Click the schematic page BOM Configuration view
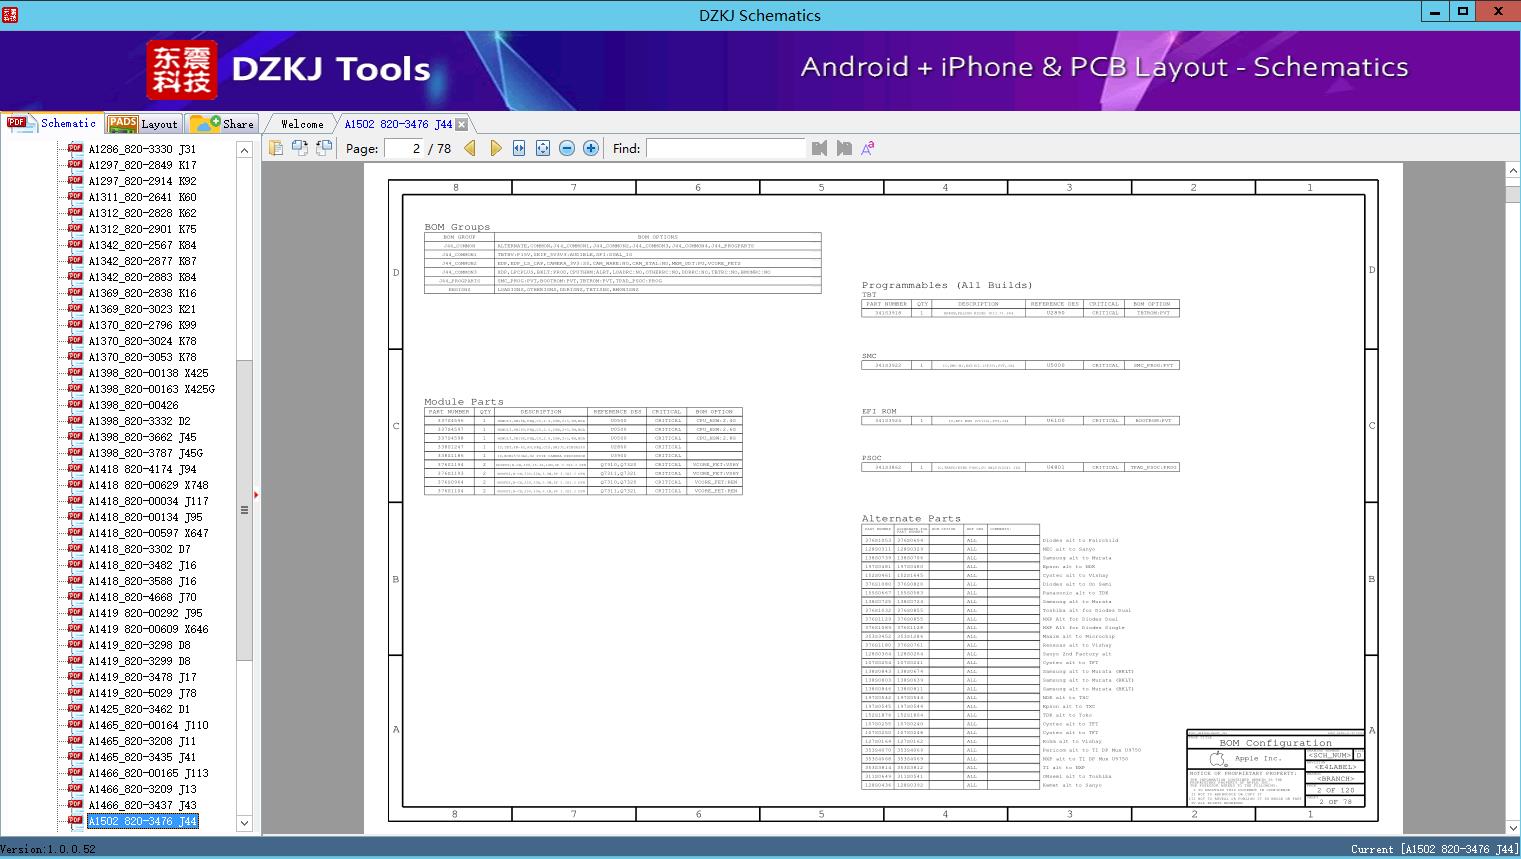The image size is (1521, 859). 883,500
